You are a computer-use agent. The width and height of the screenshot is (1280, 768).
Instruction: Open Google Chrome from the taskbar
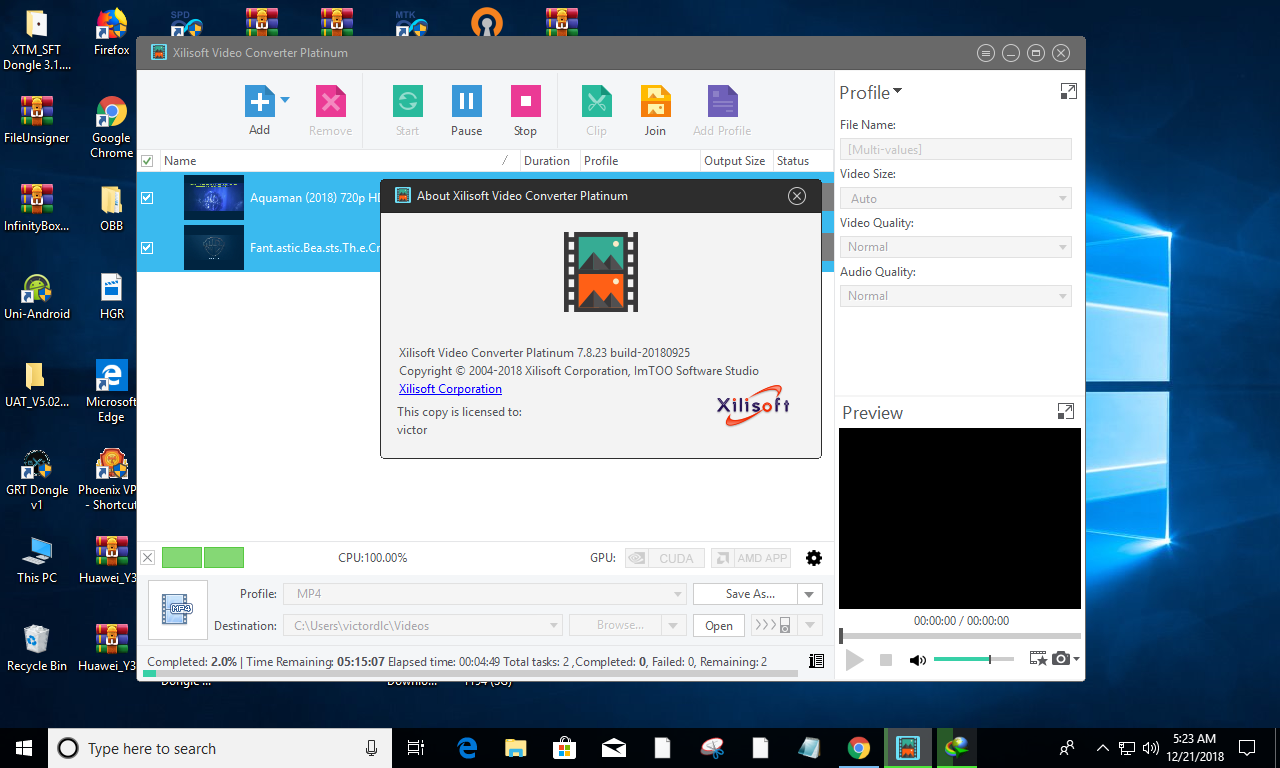[x=858, y=748]
